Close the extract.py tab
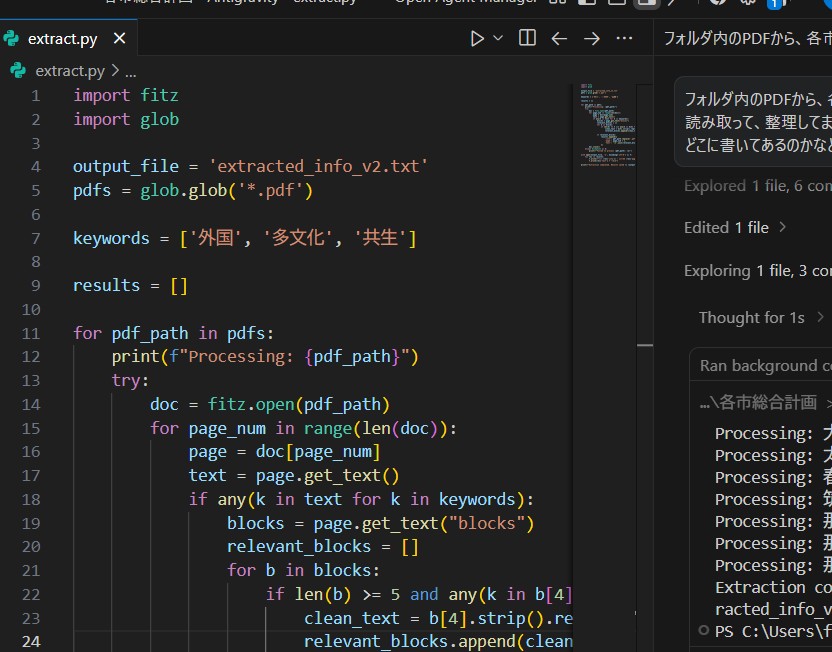832x652 pixels. point(120,39)
